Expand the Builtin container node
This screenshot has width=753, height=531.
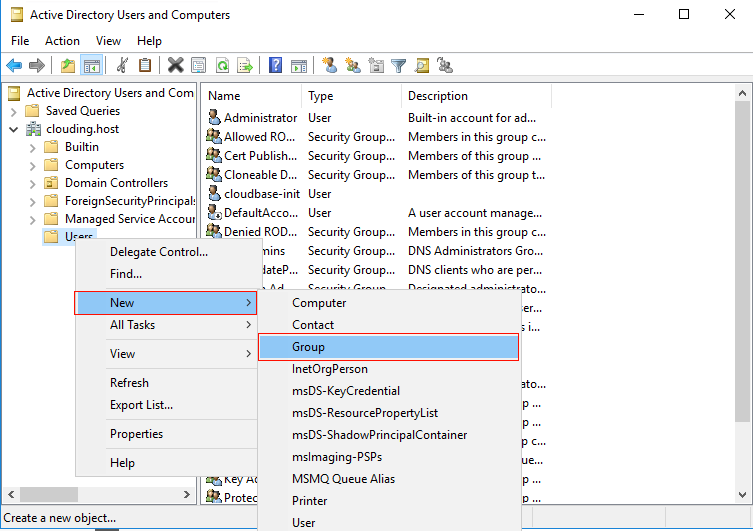tap(32, 147)
